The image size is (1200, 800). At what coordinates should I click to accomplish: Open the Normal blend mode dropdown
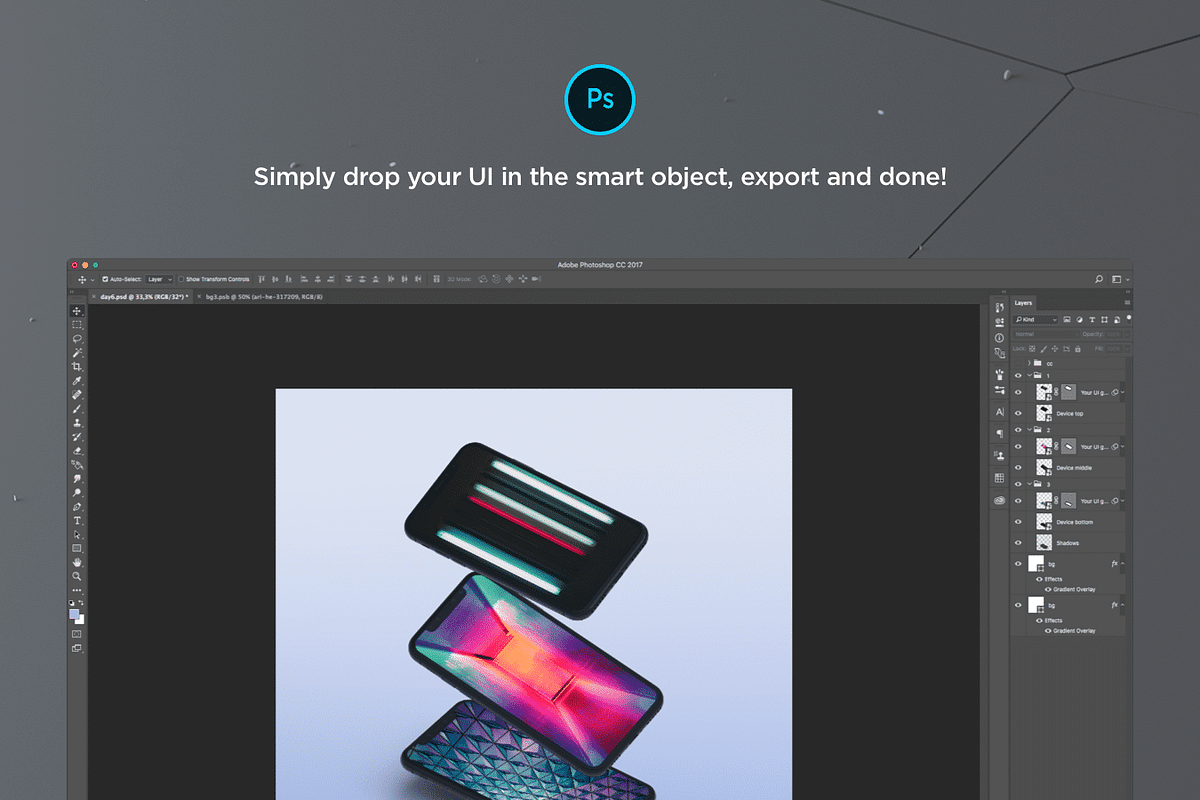pos(1046,334)
